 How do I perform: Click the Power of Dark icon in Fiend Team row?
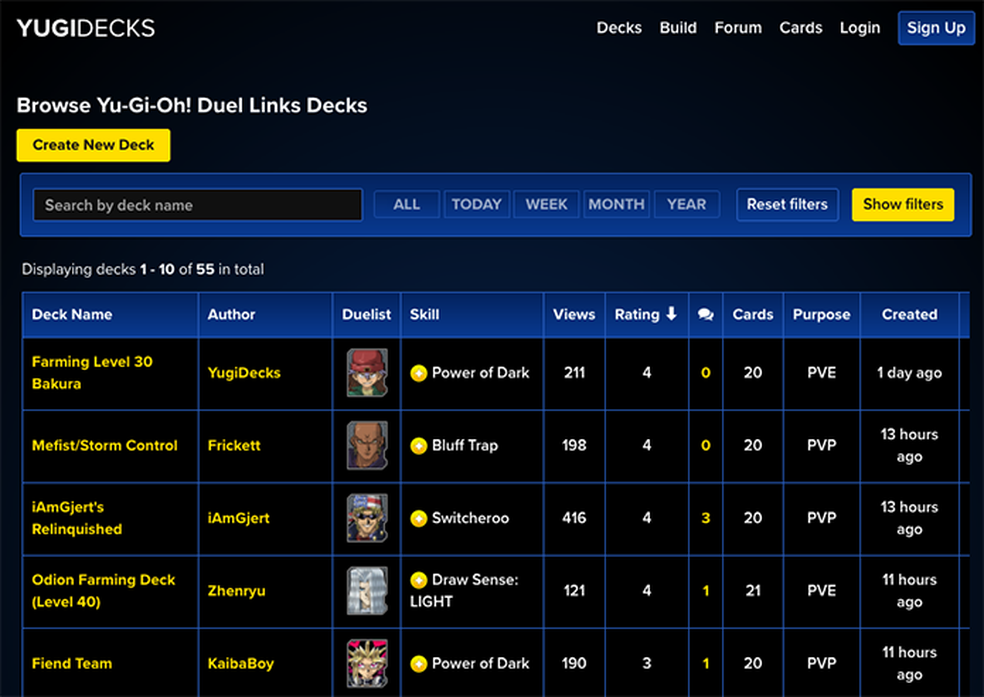(x=419, y=664)
